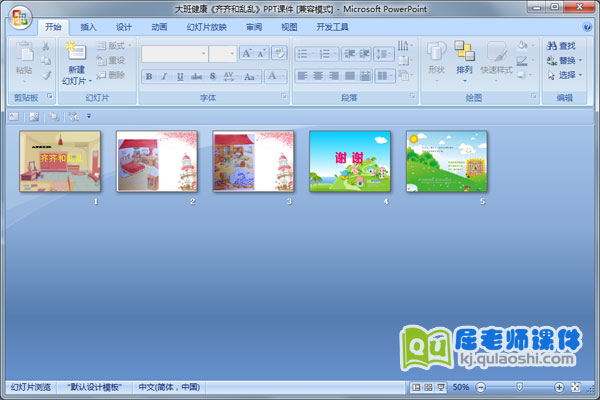Toggle slide sorter view button
The width and height of the screenshot is (600, 400).
428,387
